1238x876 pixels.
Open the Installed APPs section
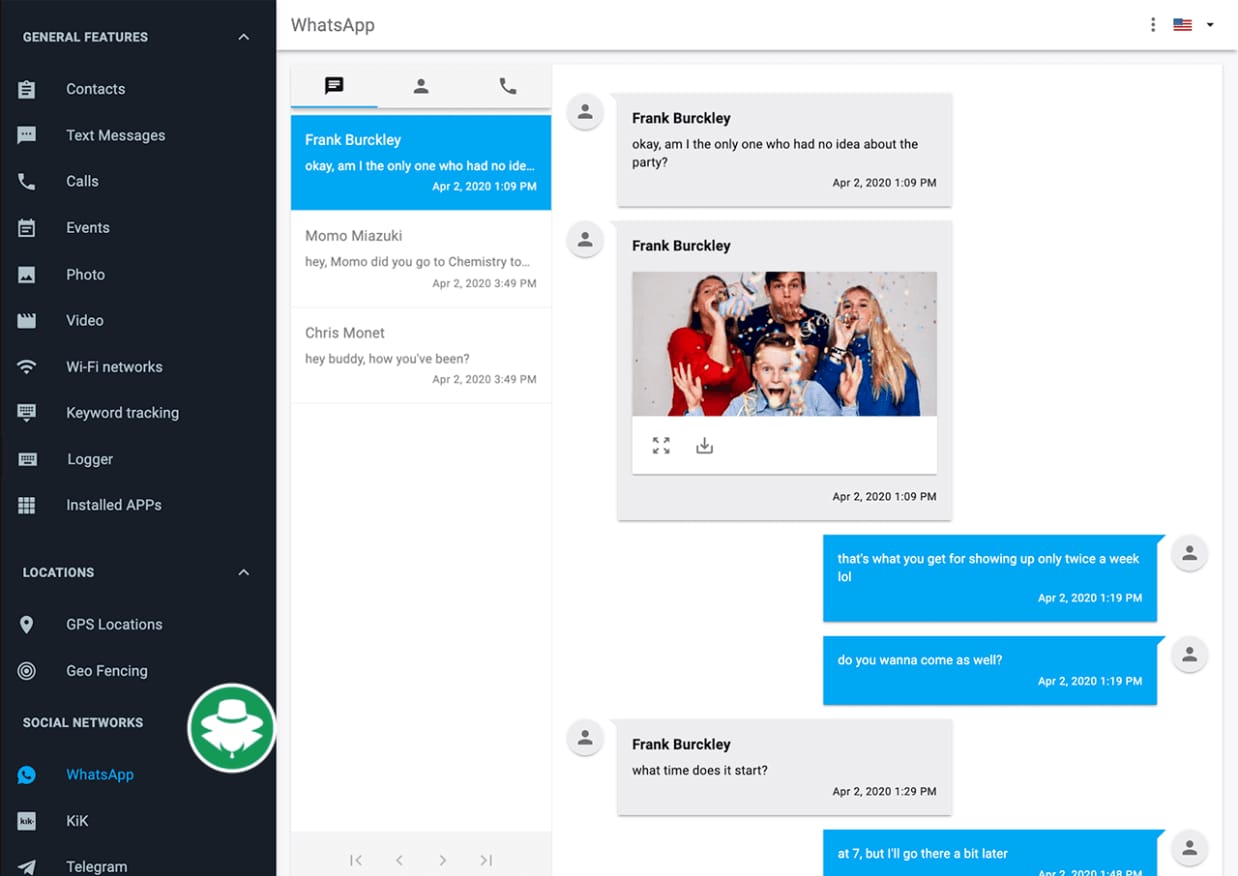click(114, 505)
